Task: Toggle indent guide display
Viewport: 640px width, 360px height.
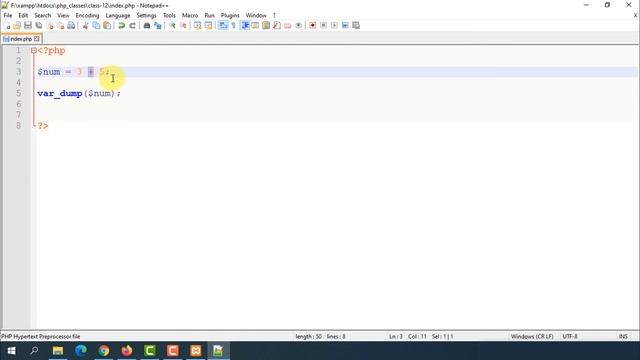Action: click(244, 25)
